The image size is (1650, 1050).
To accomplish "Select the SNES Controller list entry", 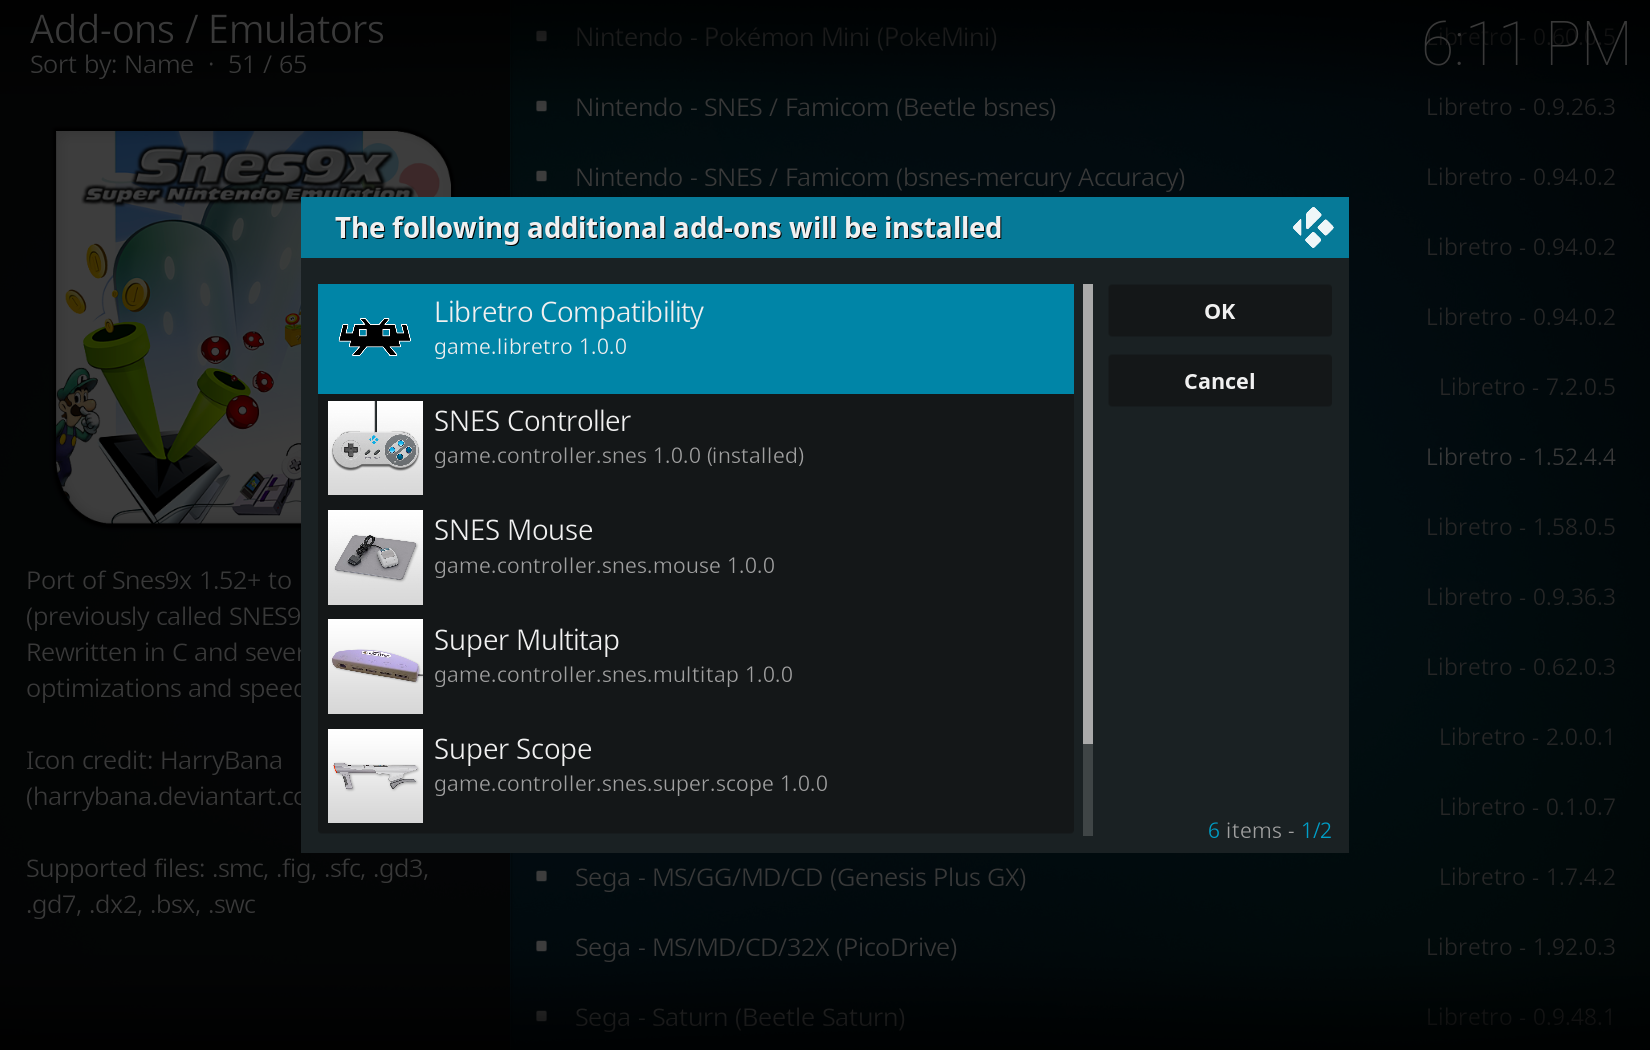I will (696, 448).
